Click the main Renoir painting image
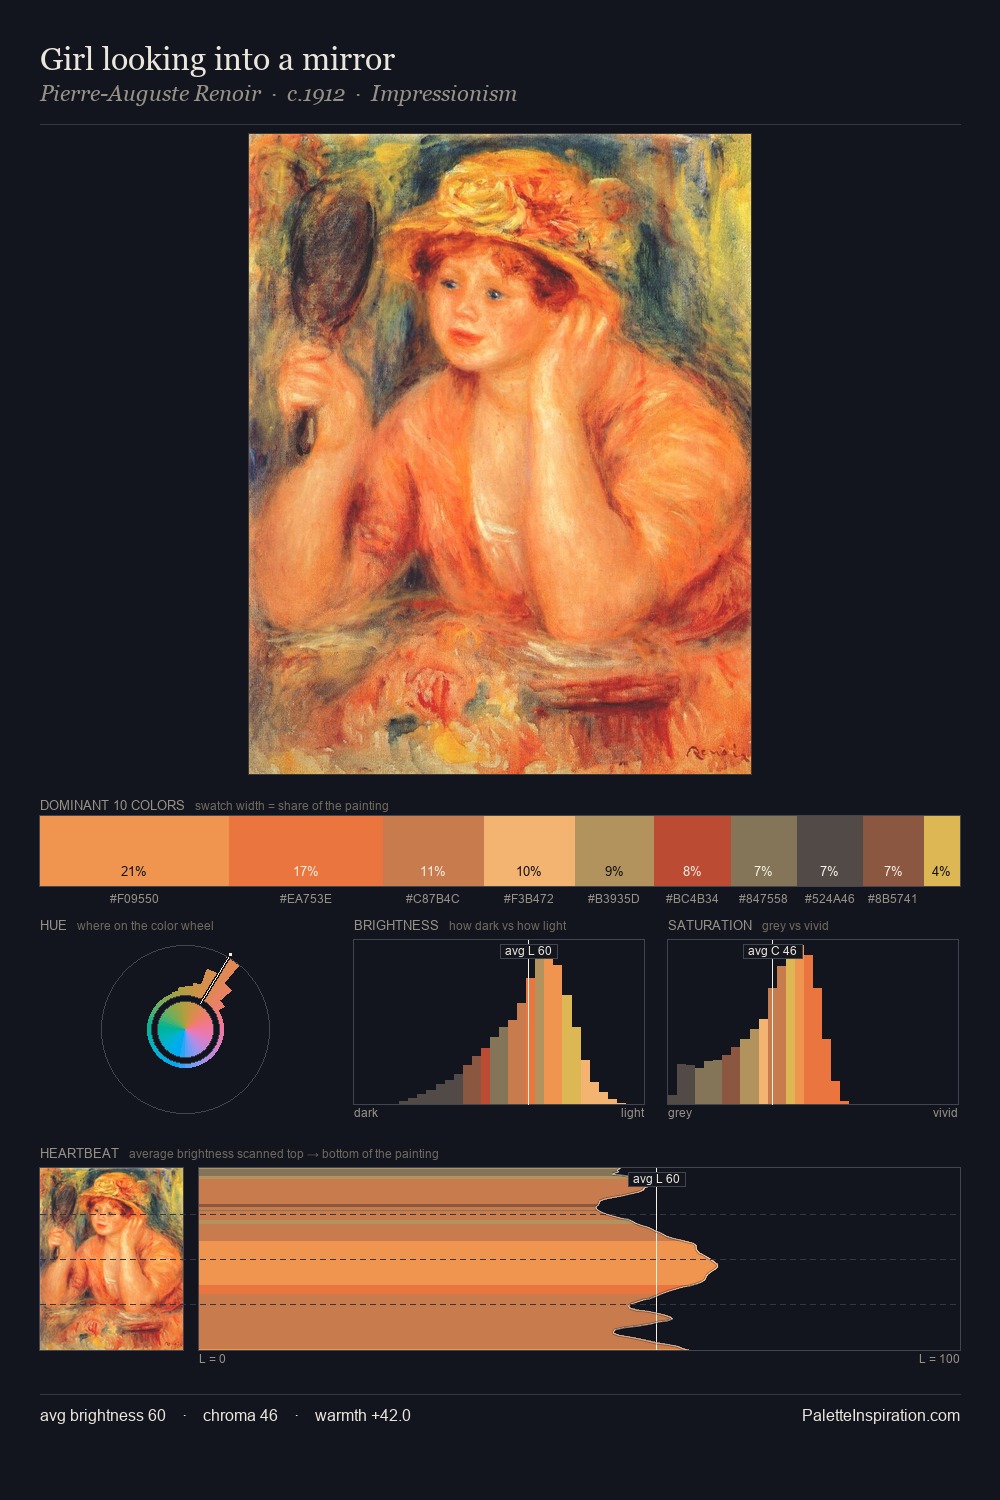The image size is (1000, 1500). (500, 454)
